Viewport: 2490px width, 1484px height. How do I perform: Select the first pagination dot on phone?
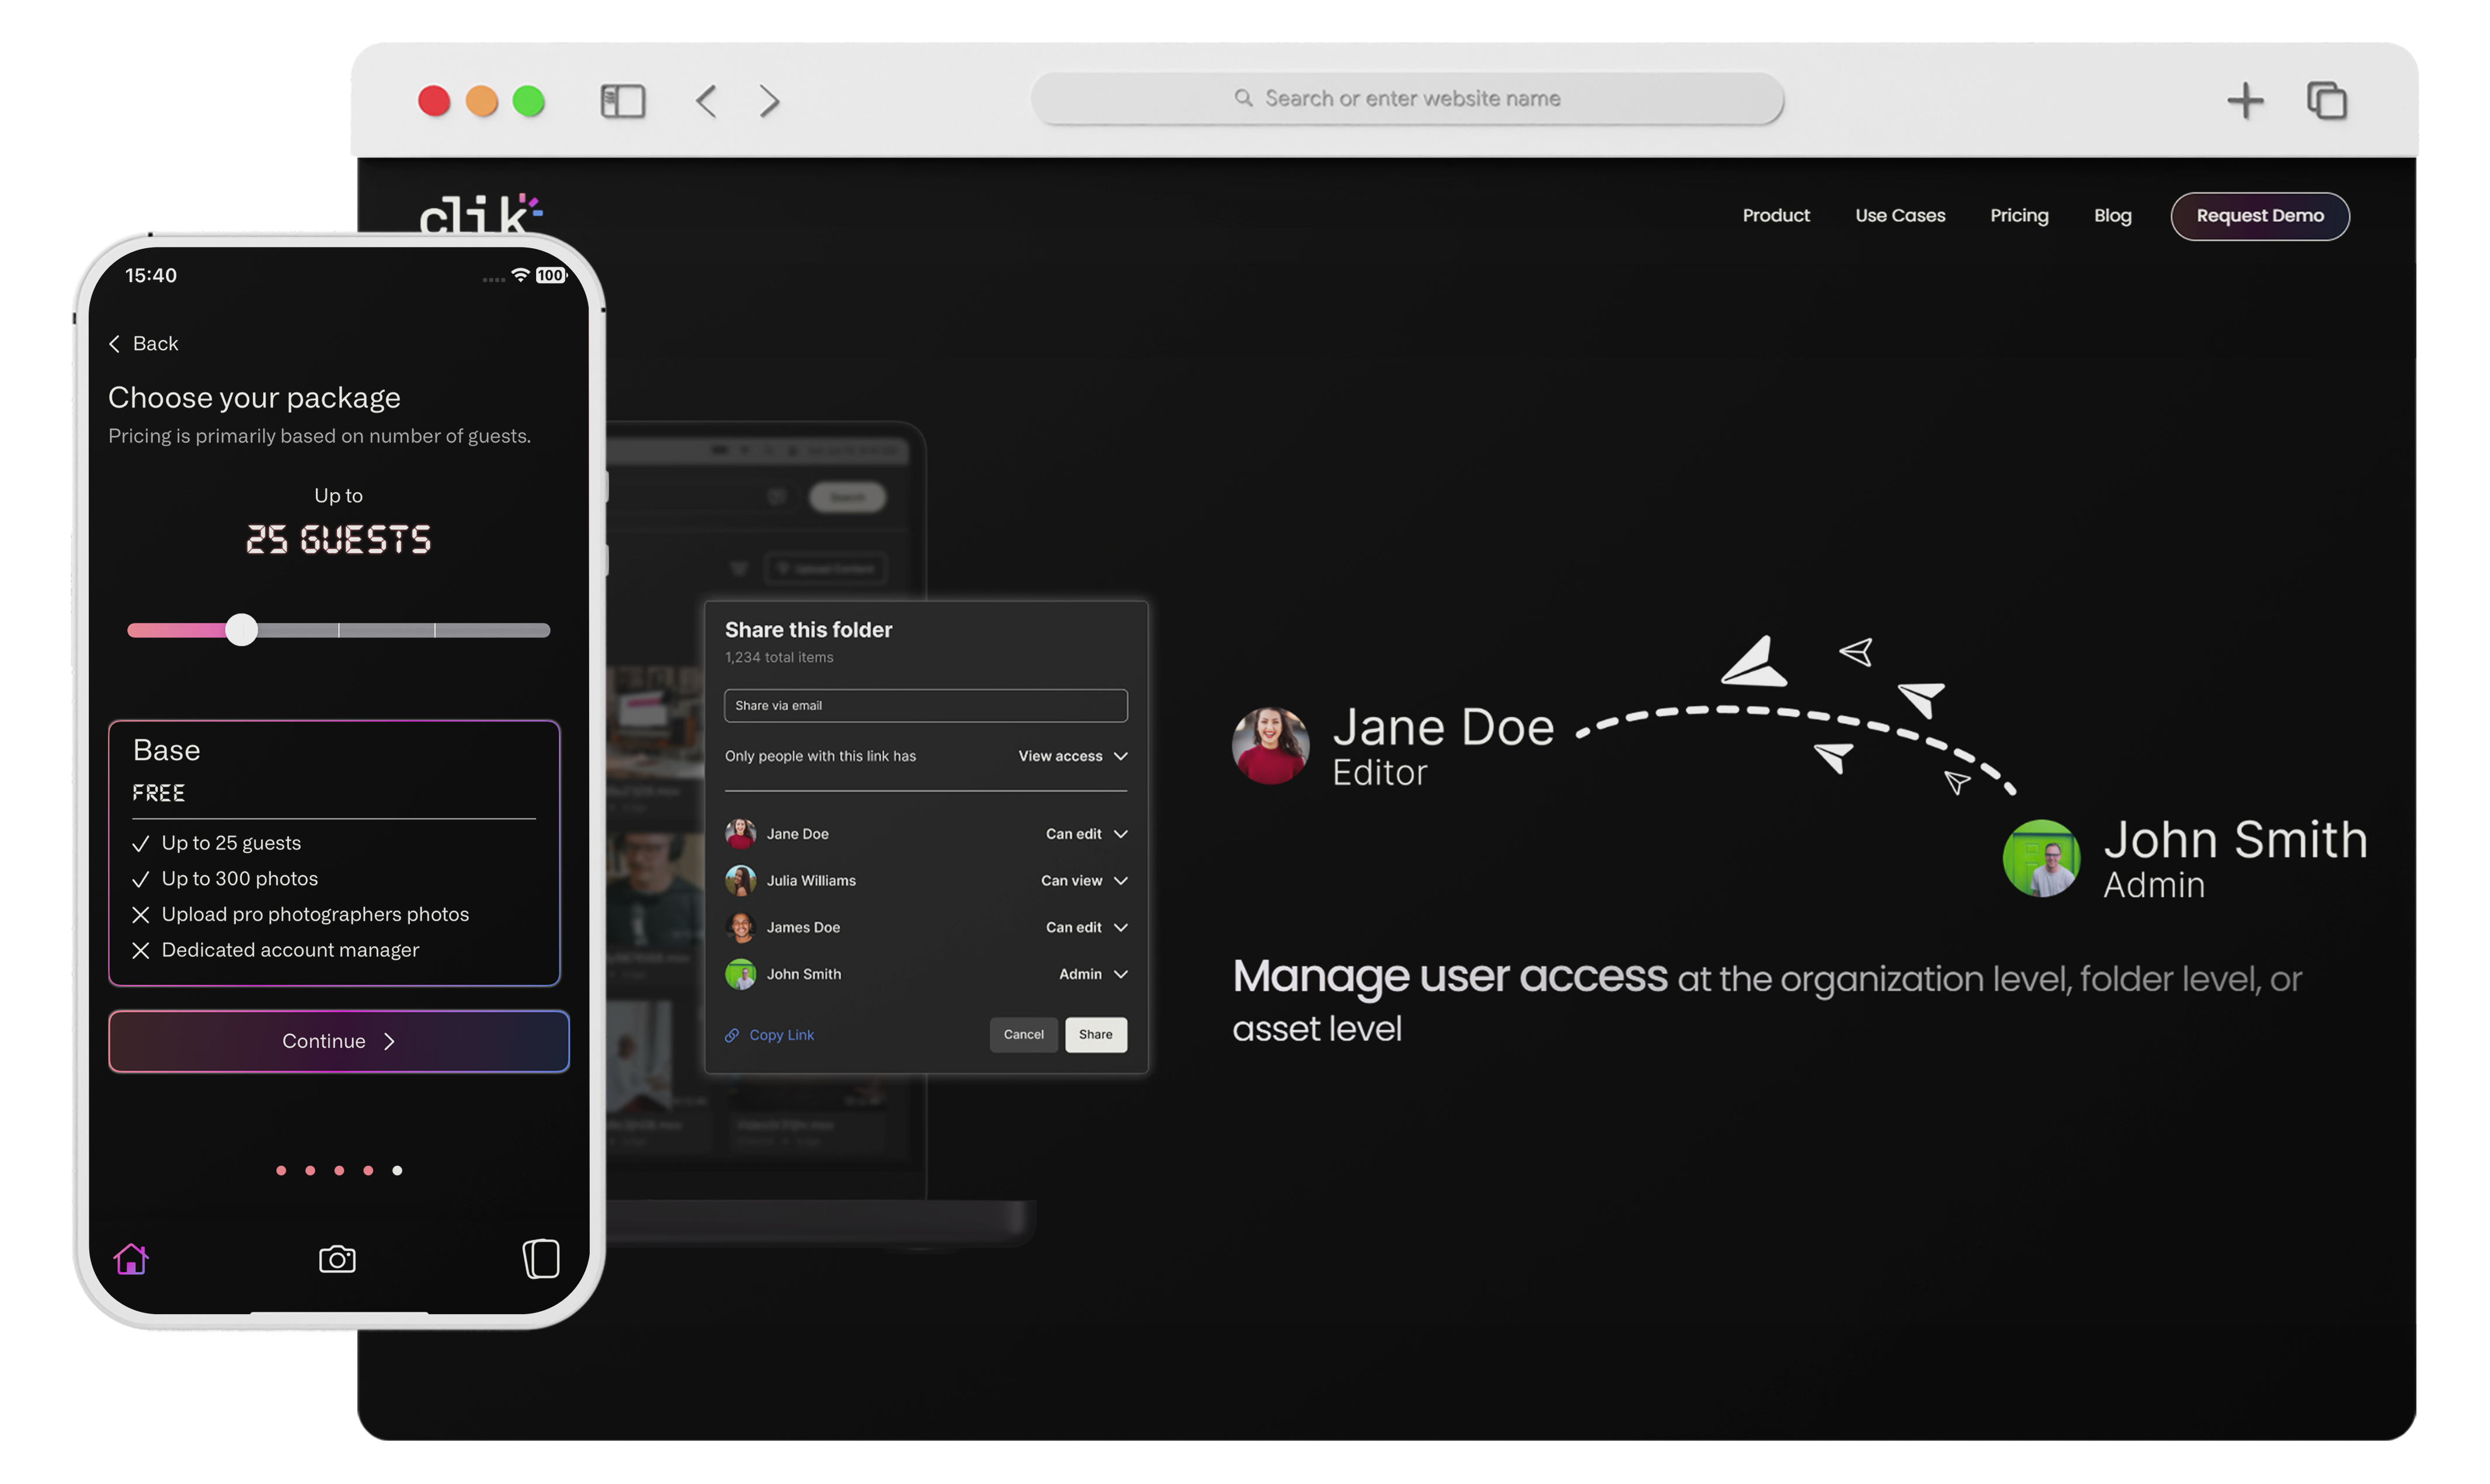pyautogui.click(x=281, y=1171)
